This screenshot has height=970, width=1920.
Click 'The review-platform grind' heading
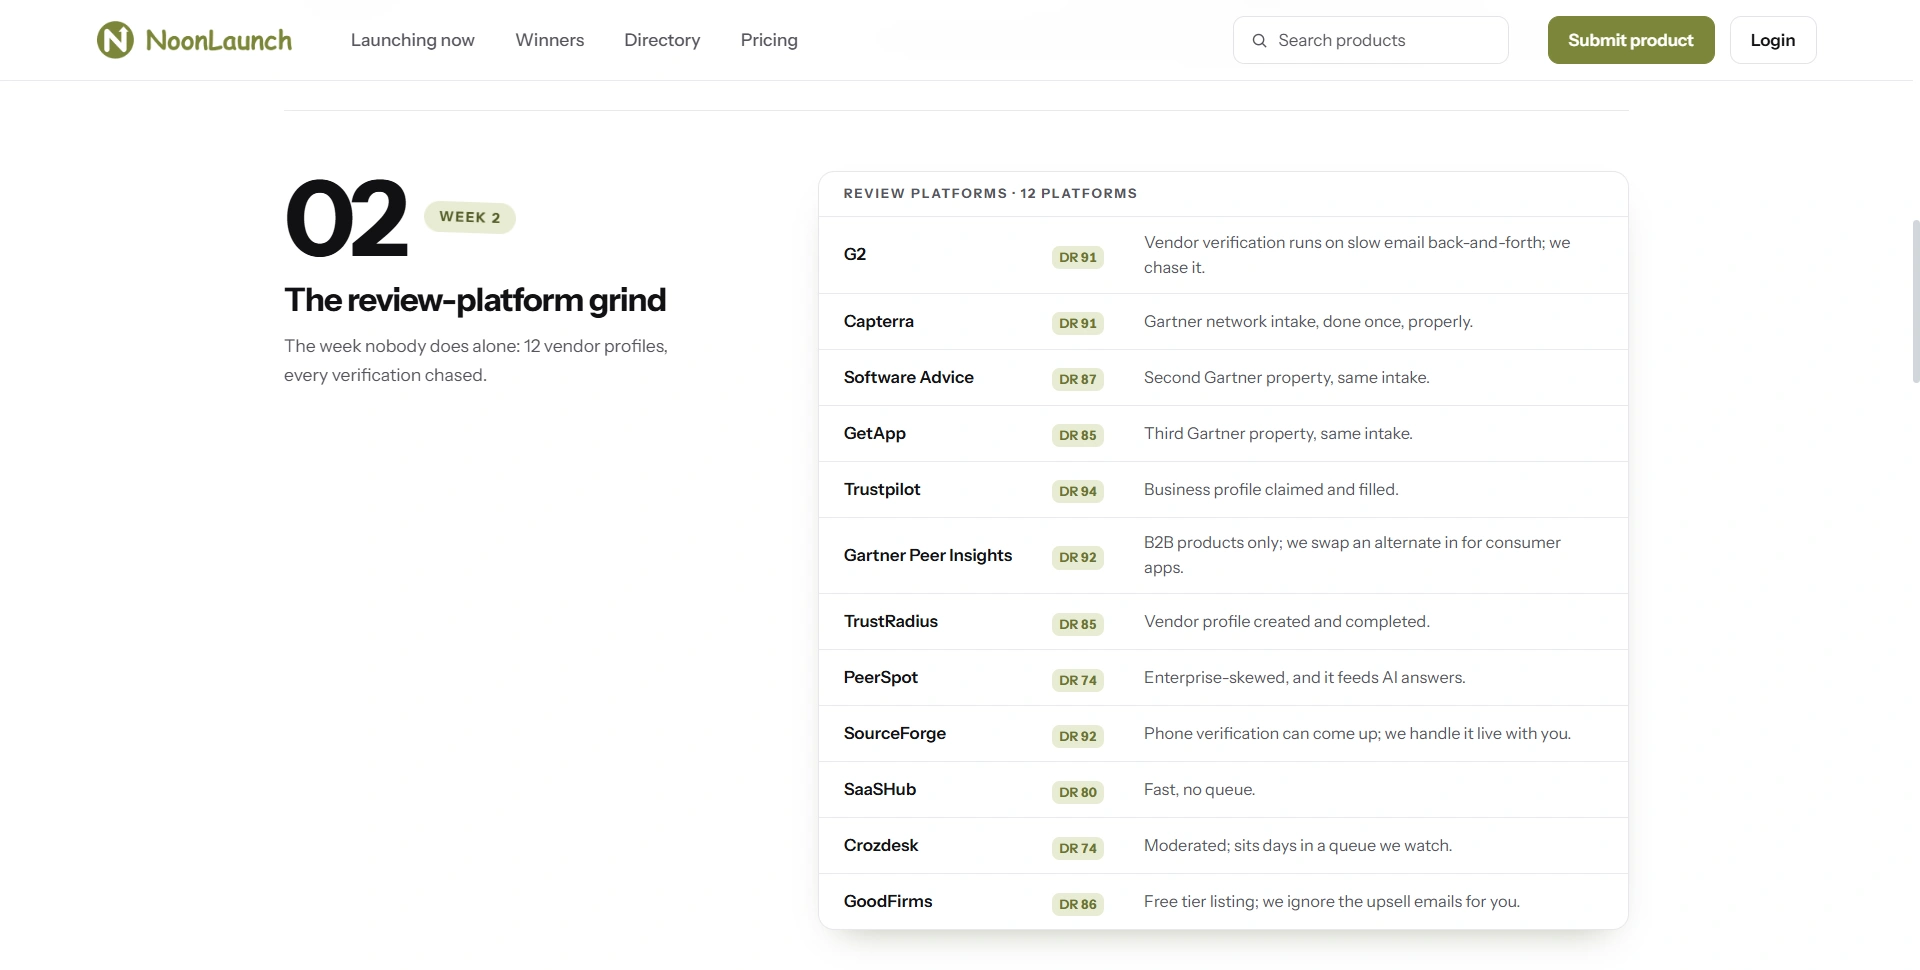475,300
